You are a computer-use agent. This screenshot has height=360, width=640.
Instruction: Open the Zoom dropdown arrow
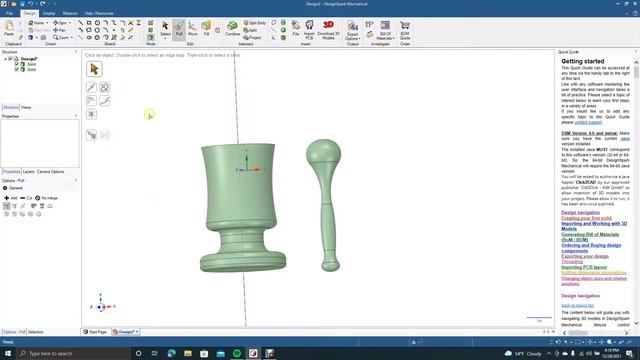71,38
